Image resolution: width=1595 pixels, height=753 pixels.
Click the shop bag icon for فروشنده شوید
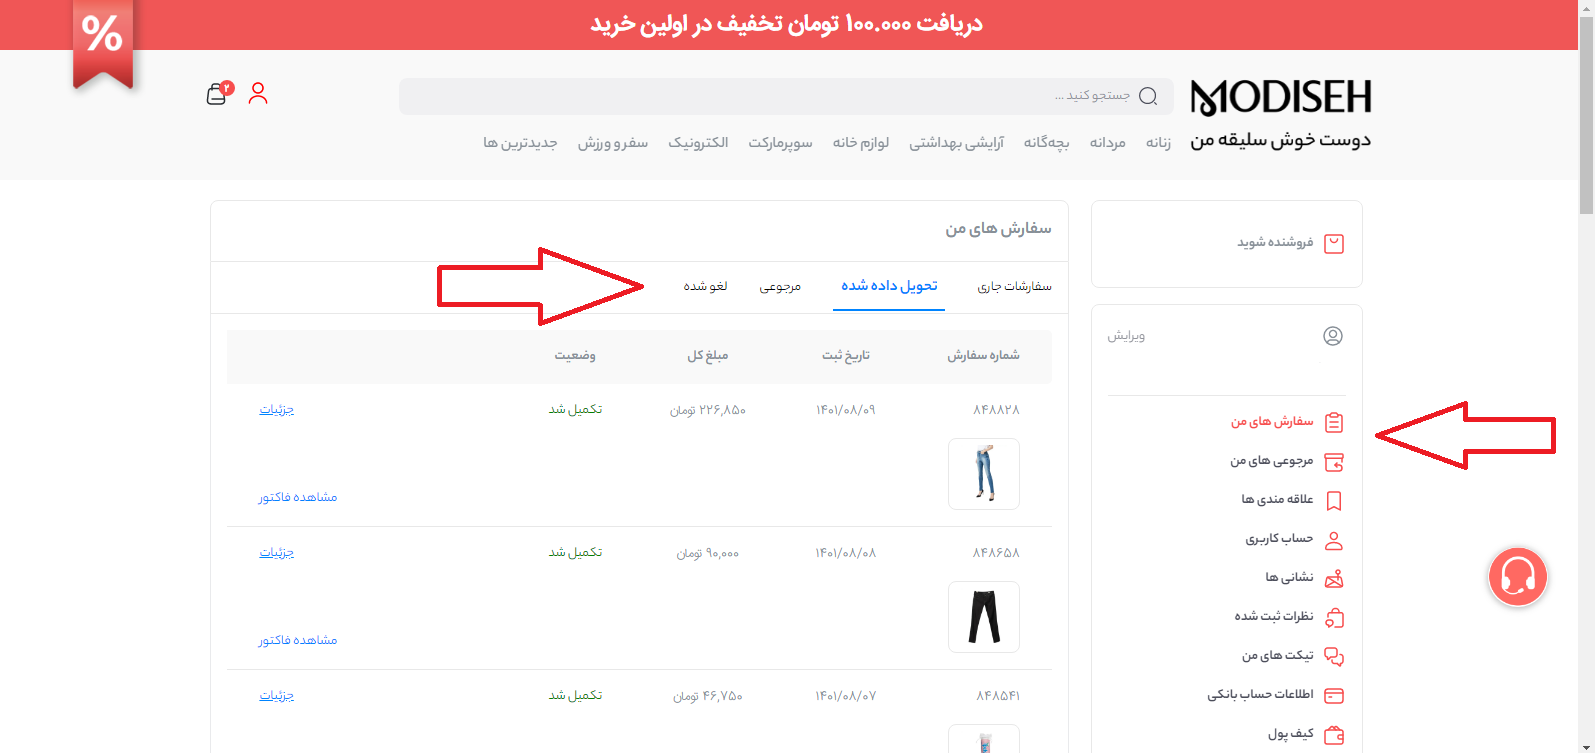1333,244
